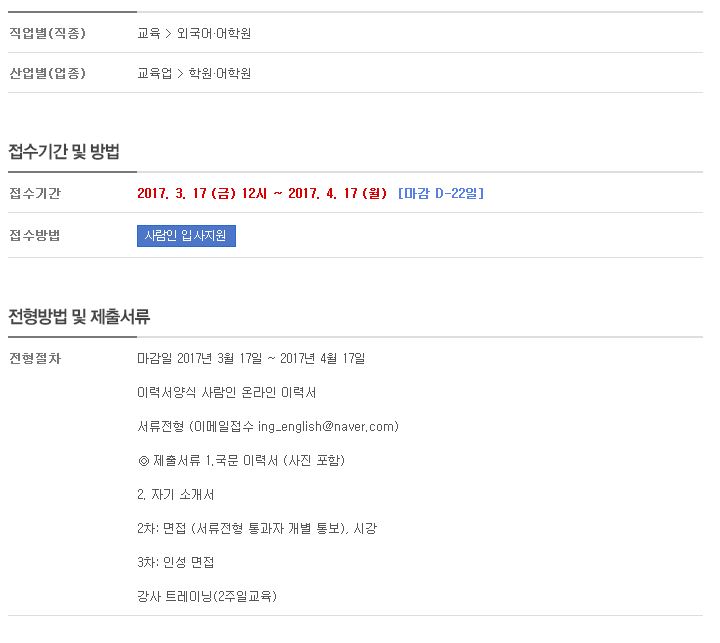The width and height of the screenshot is (720, 643).
Task: Click the 3차: 인성 면접 line
Action: click(175, 563)
